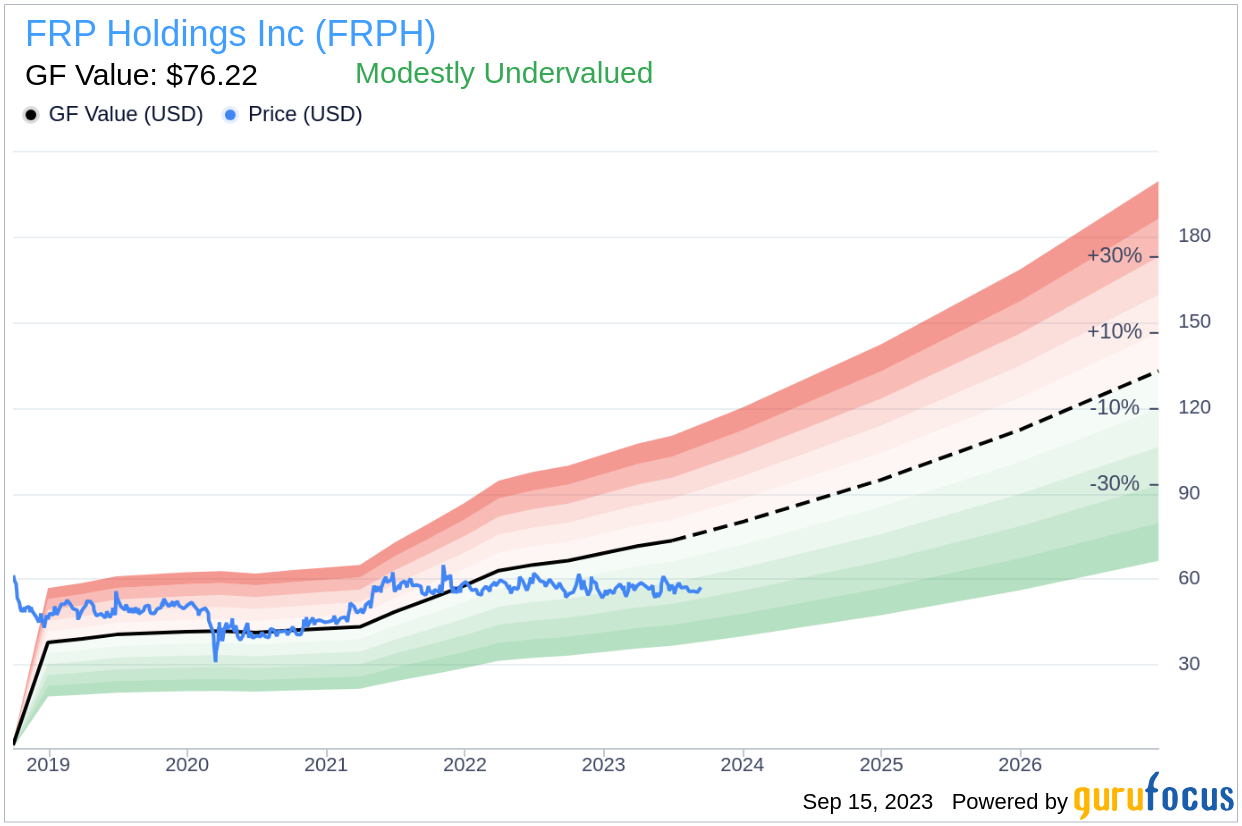Viewport: 1242px width, 826px height.
Task: Click the Sep 15, 2023 date stamp
Action: [867, 802]
